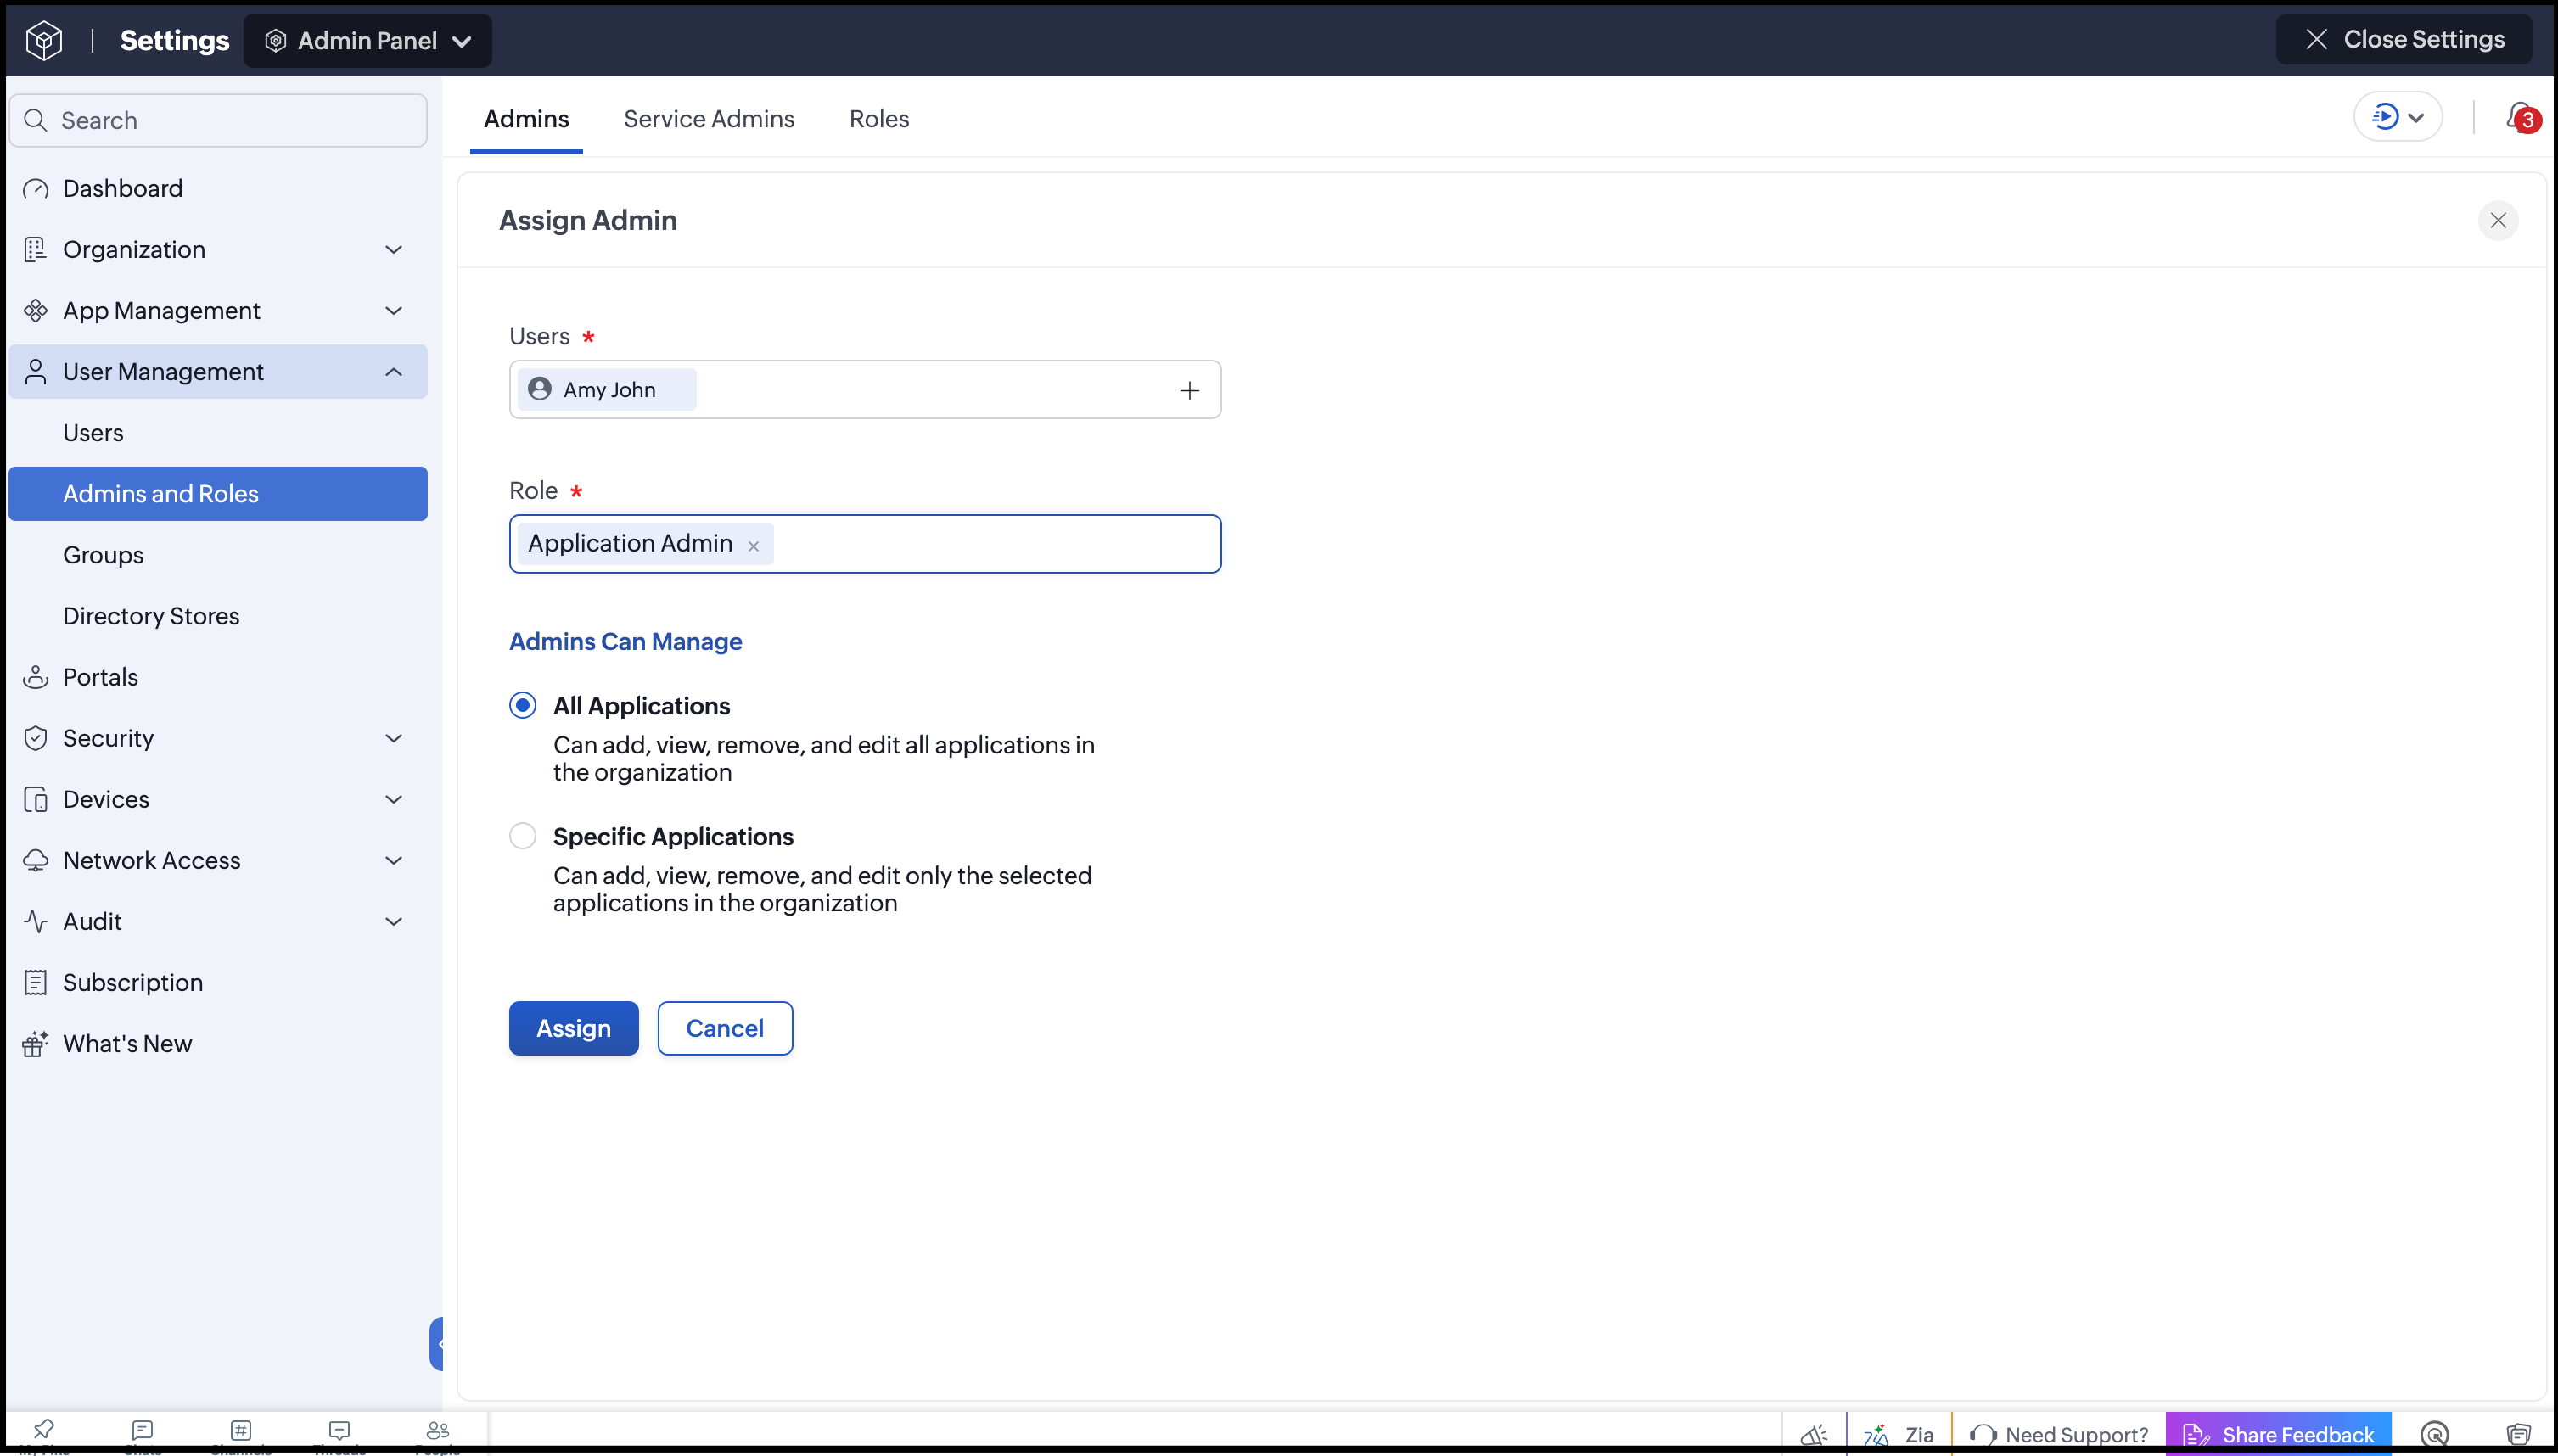Open the Subscription section
The image size is (2558, 1456).
tap(217, 982)
